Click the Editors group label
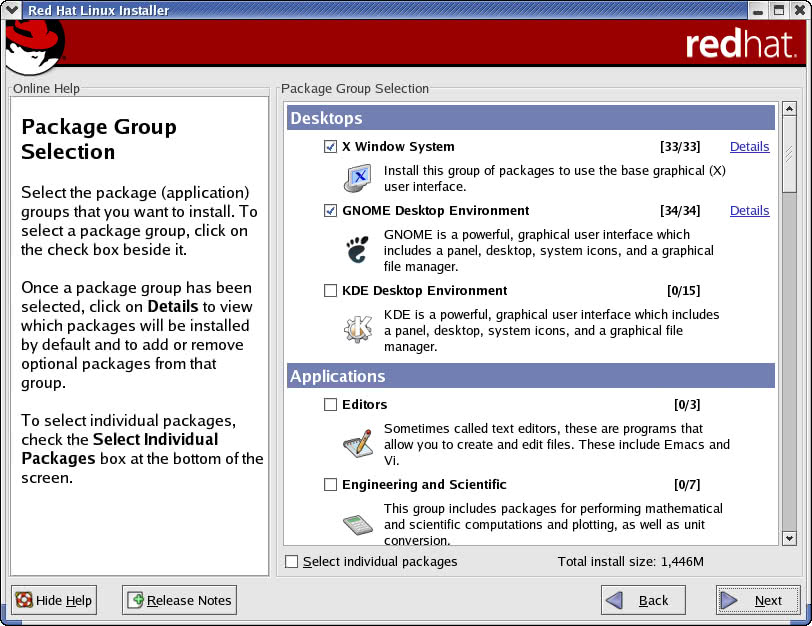Image resolution: width=812 pixels, height=626 pixels. click(365, 404)
